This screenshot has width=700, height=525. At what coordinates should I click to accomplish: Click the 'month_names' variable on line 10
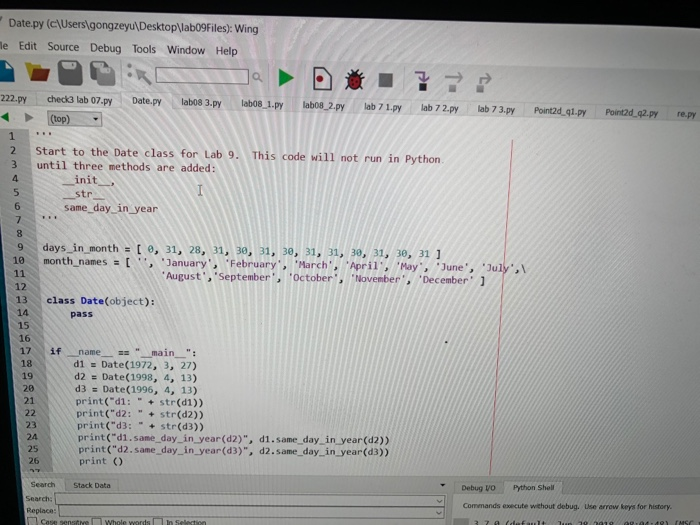tap(75, 262)
